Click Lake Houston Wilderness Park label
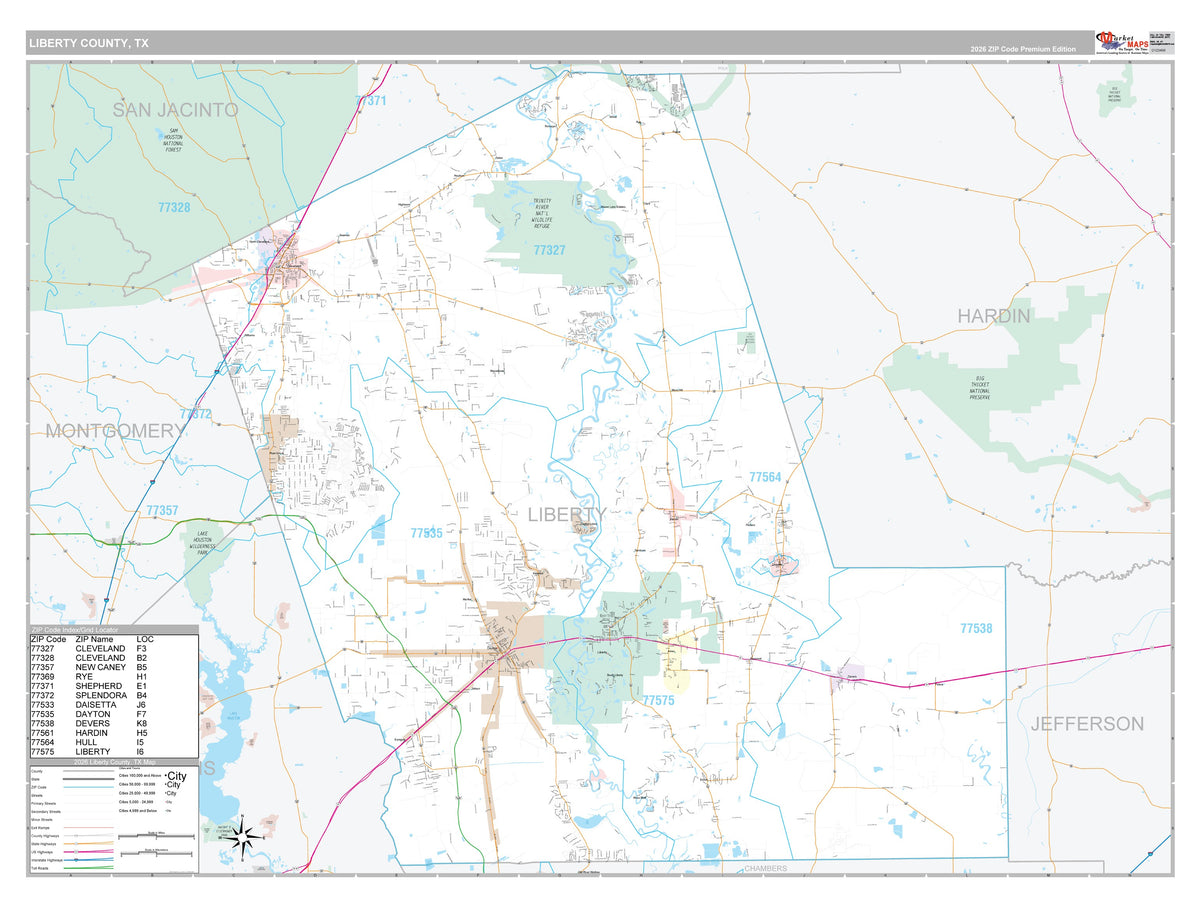The image size is (1200, 908). [x=201, y=543]
